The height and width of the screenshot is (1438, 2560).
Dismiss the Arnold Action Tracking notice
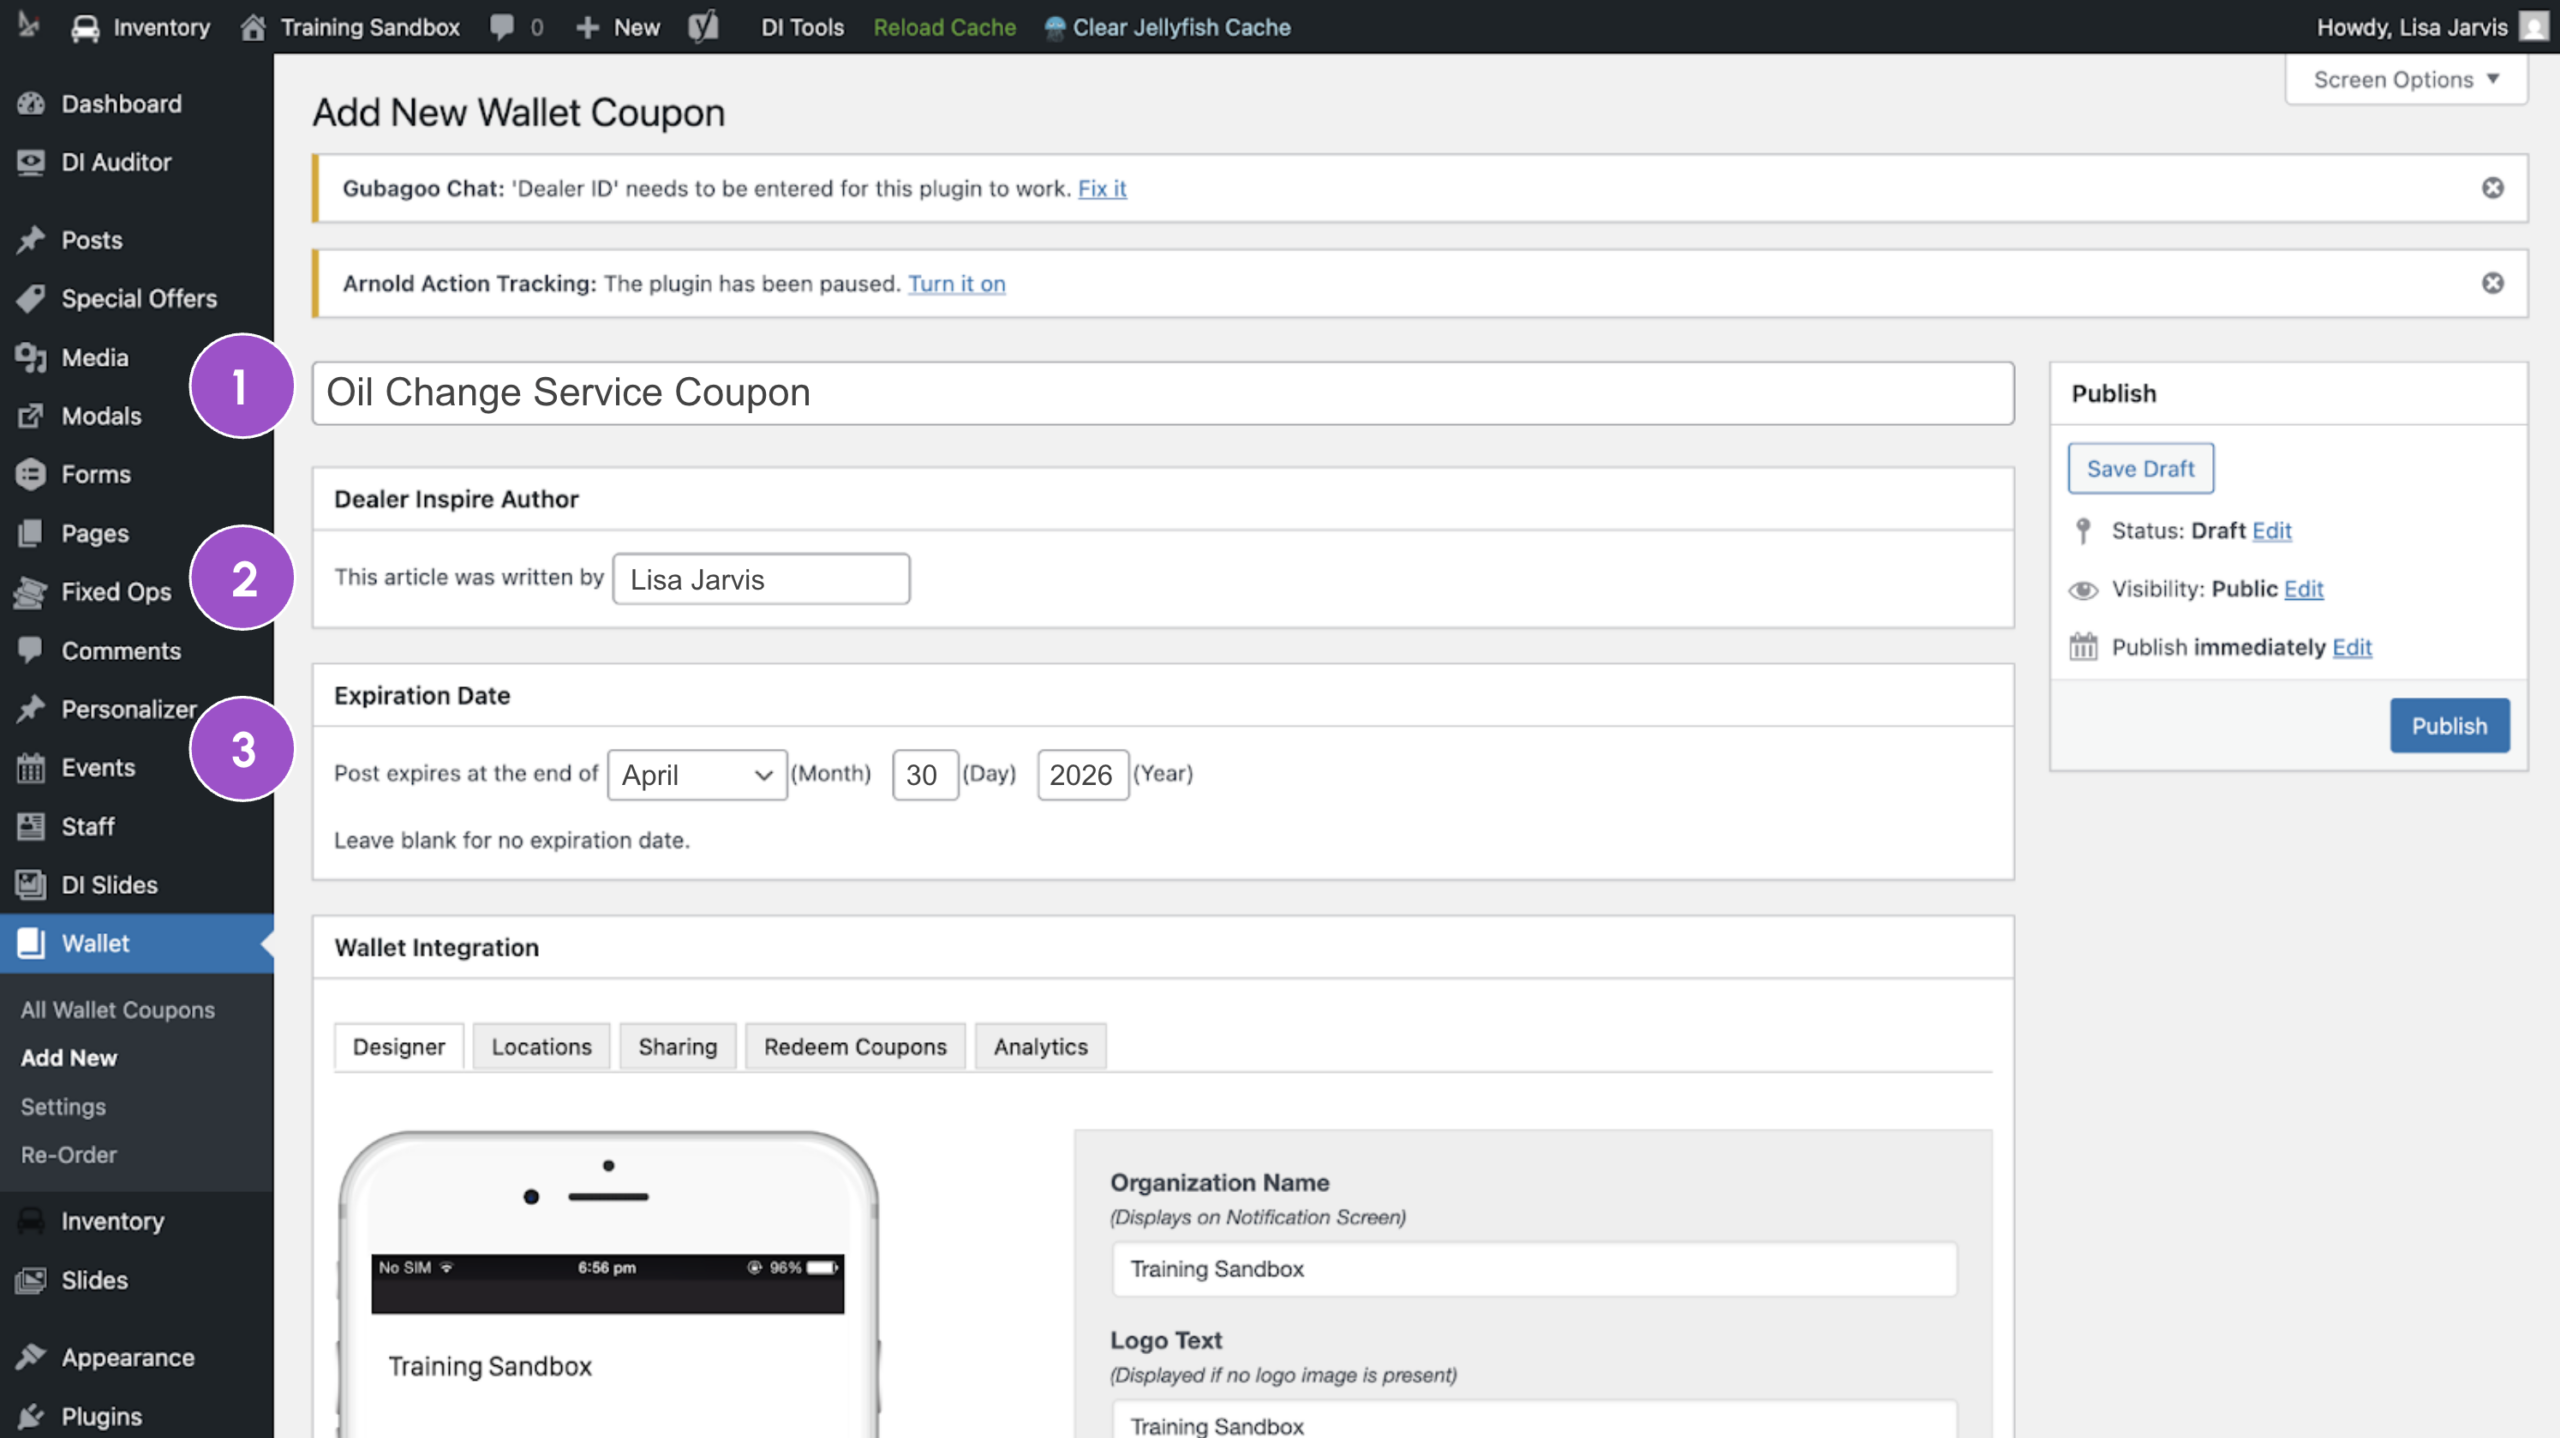(2493, 283)
